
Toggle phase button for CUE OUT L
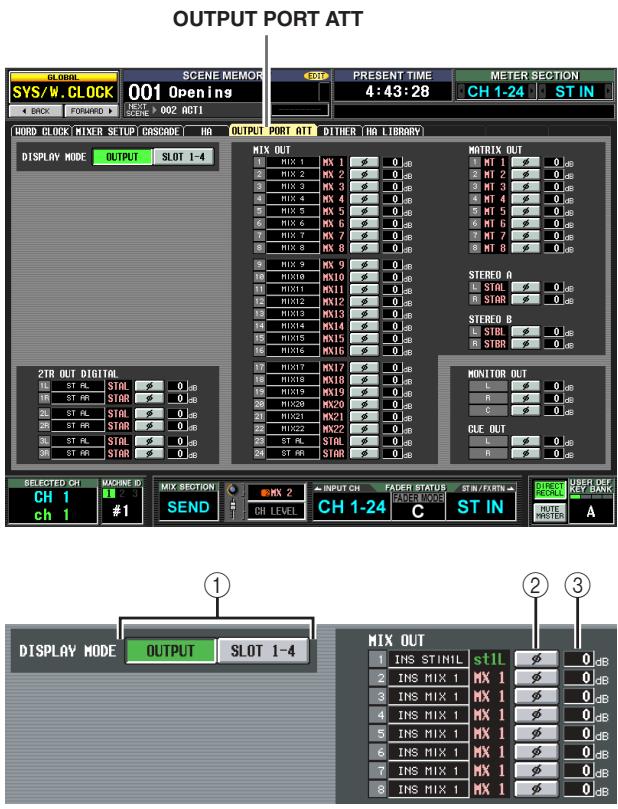point(526,441)
